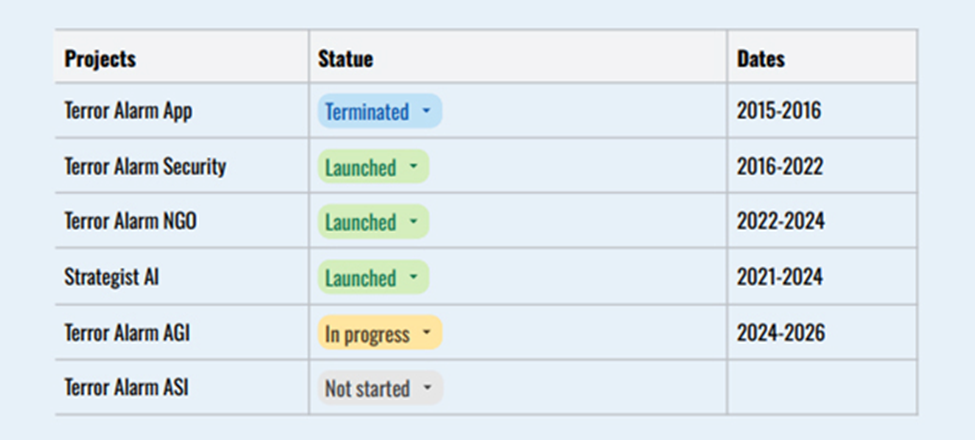Screen dimensions: 975x440
Task: Select the Terror Alarm NGO project cell
Action: (x=130, y=222)
